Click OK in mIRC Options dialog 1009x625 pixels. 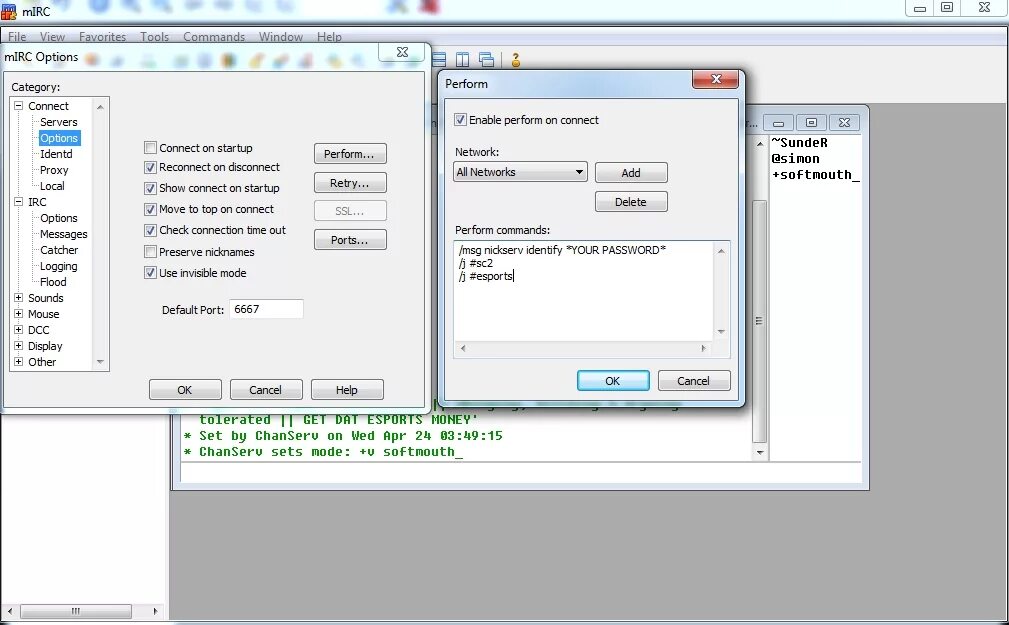coord(185,389)
